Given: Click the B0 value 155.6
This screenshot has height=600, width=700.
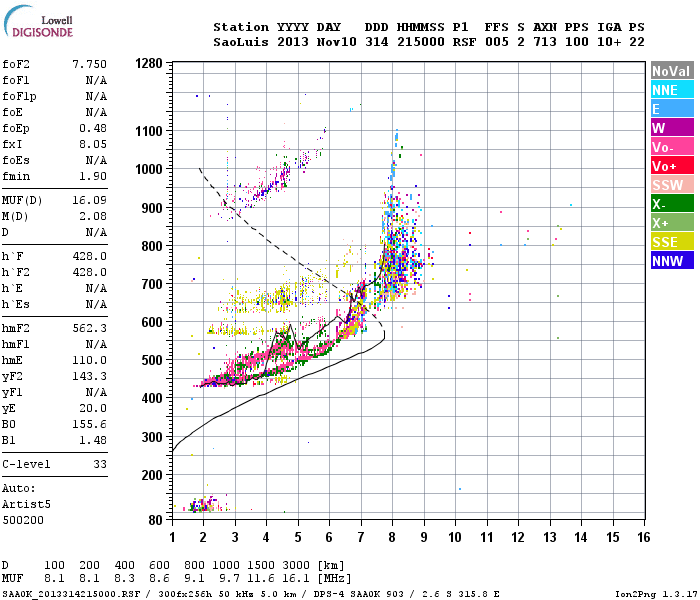Looking at the screenshot, I should coord(90,425).
